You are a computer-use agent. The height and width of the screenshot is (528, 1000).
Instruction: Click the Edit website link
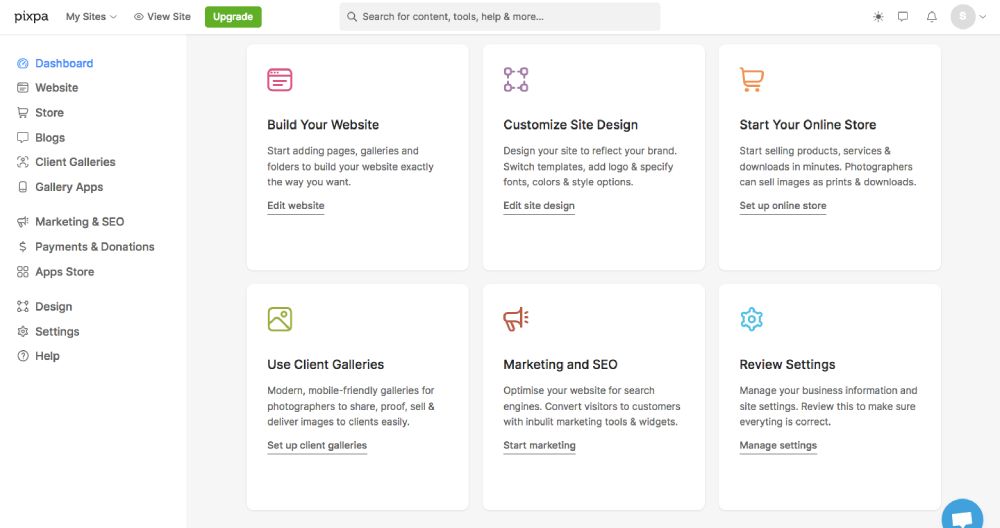(295, 206)
